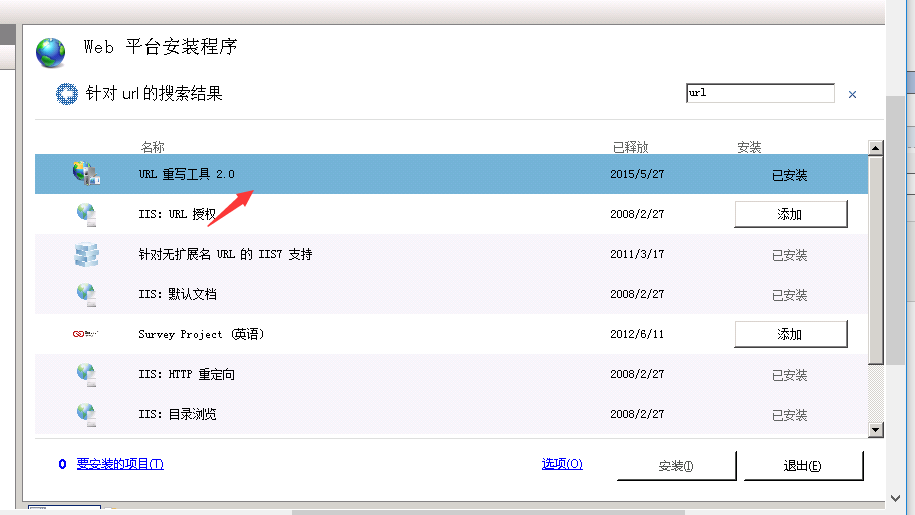Click the 2012/6/11 release date
The height and width of the screenshot is (515, 915).
(637, 334)
